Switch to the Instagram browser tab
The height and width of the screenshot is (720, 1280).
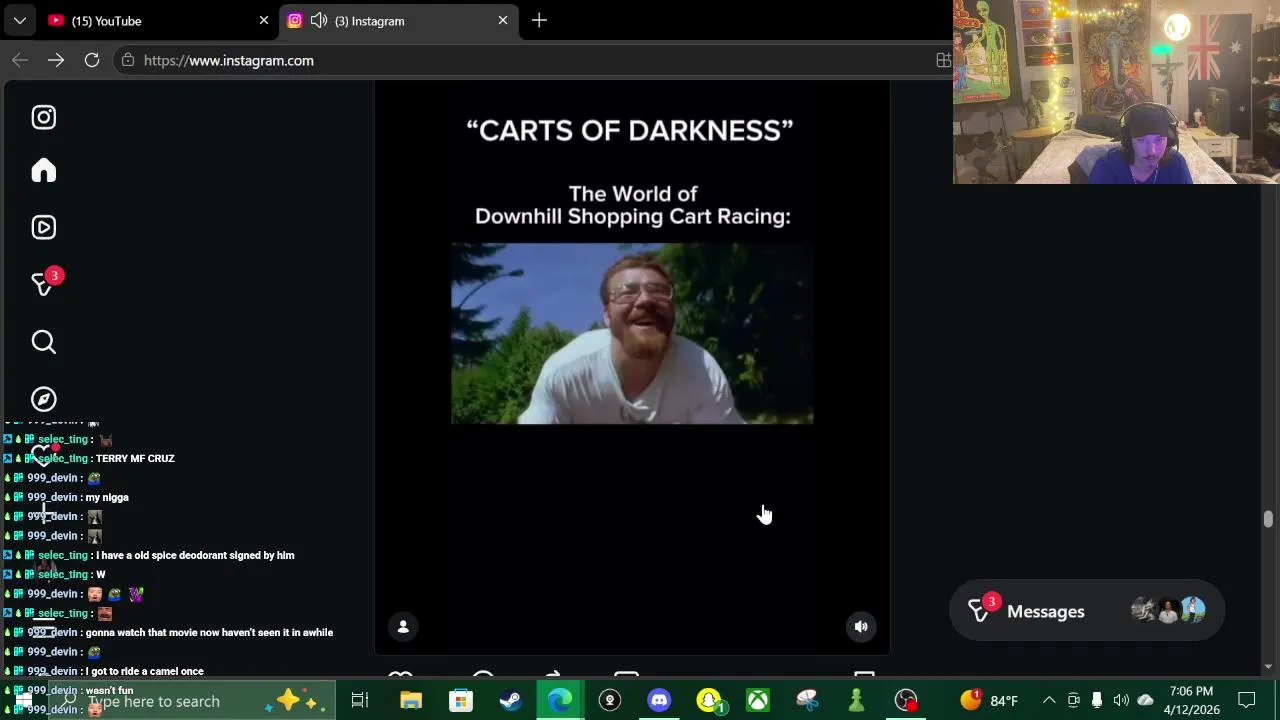pos(398,20)
